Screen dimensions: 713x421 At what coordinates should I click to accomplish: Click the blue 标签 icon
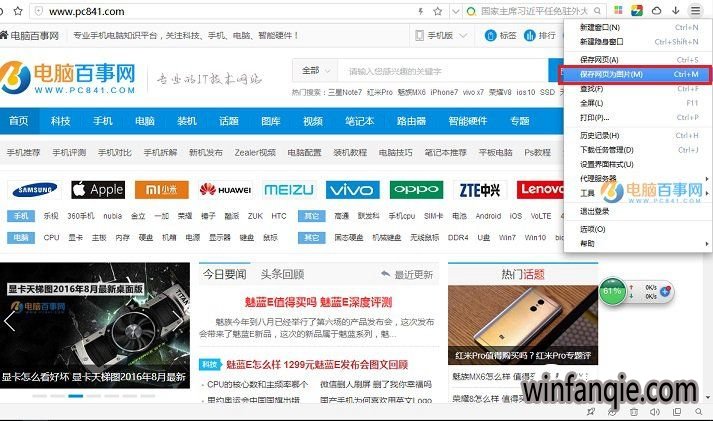pos(490,35)
